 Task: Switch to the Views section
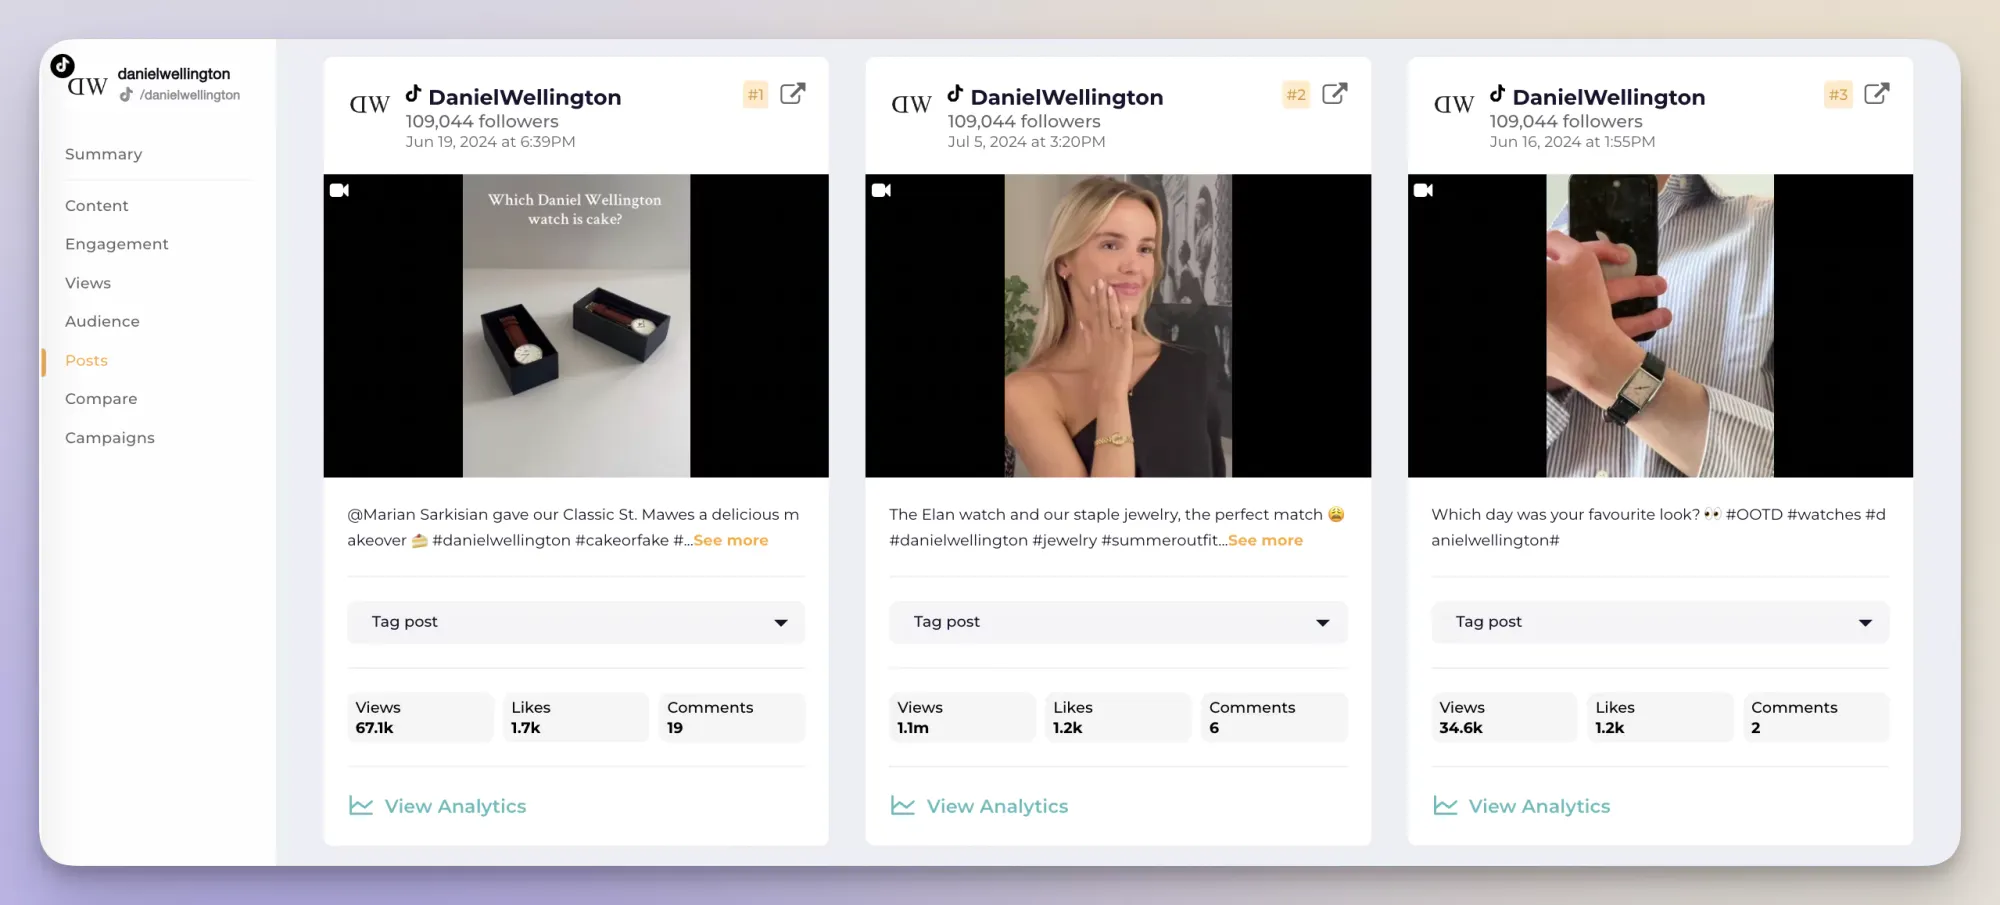point(88,283)
